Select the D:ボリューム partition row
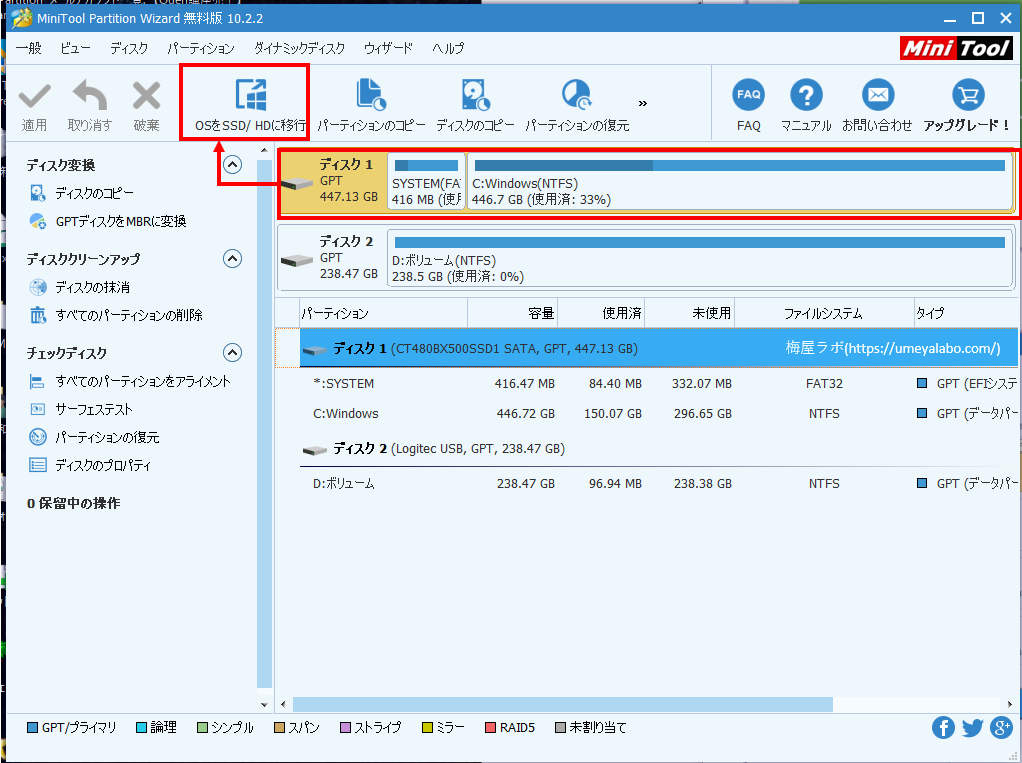The height and width of the screenshot is (763, 1022). point(659,484)
